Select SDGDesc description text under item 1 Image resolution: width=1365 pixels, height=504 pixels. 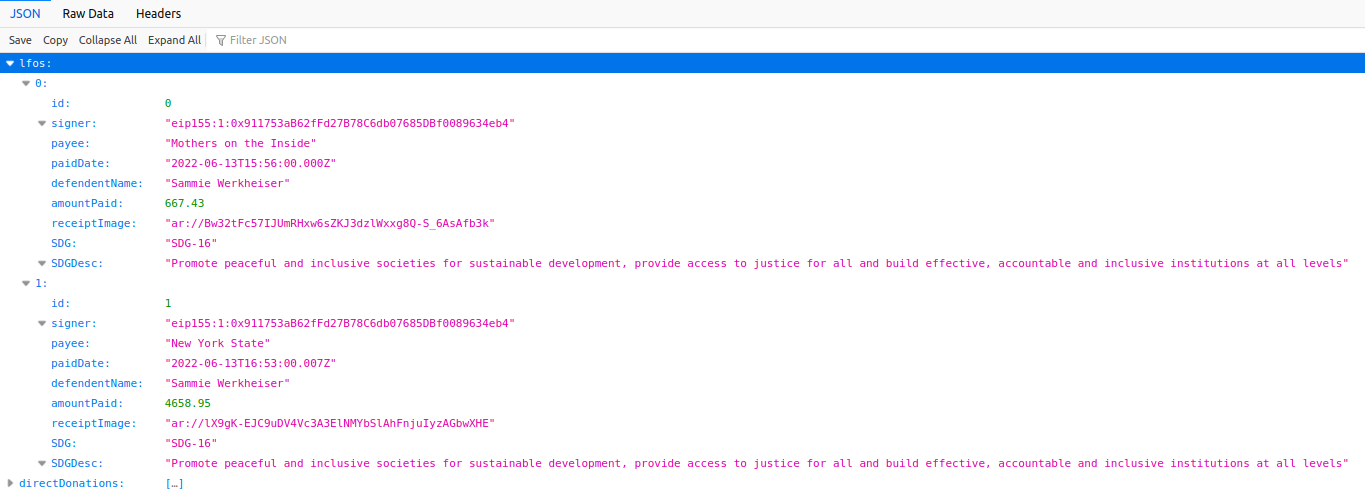click(757, 463)
